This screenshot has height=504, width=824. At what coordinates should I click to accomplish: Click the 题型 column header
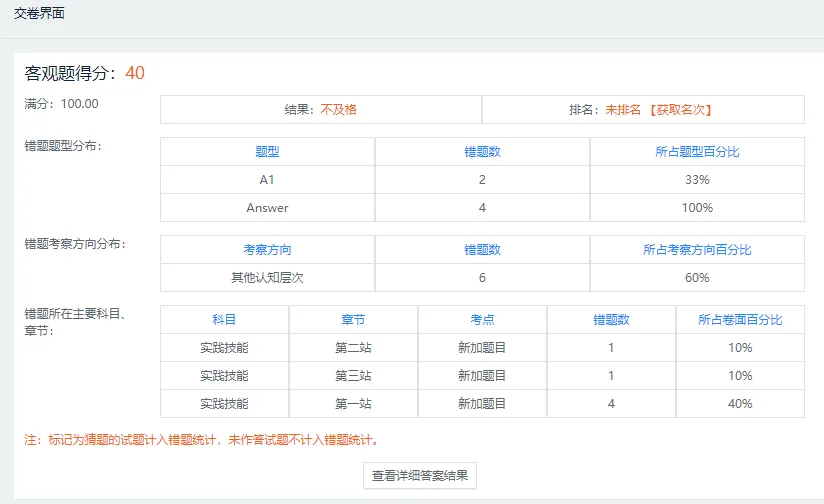pyautogui.click(x=267, y=152)
